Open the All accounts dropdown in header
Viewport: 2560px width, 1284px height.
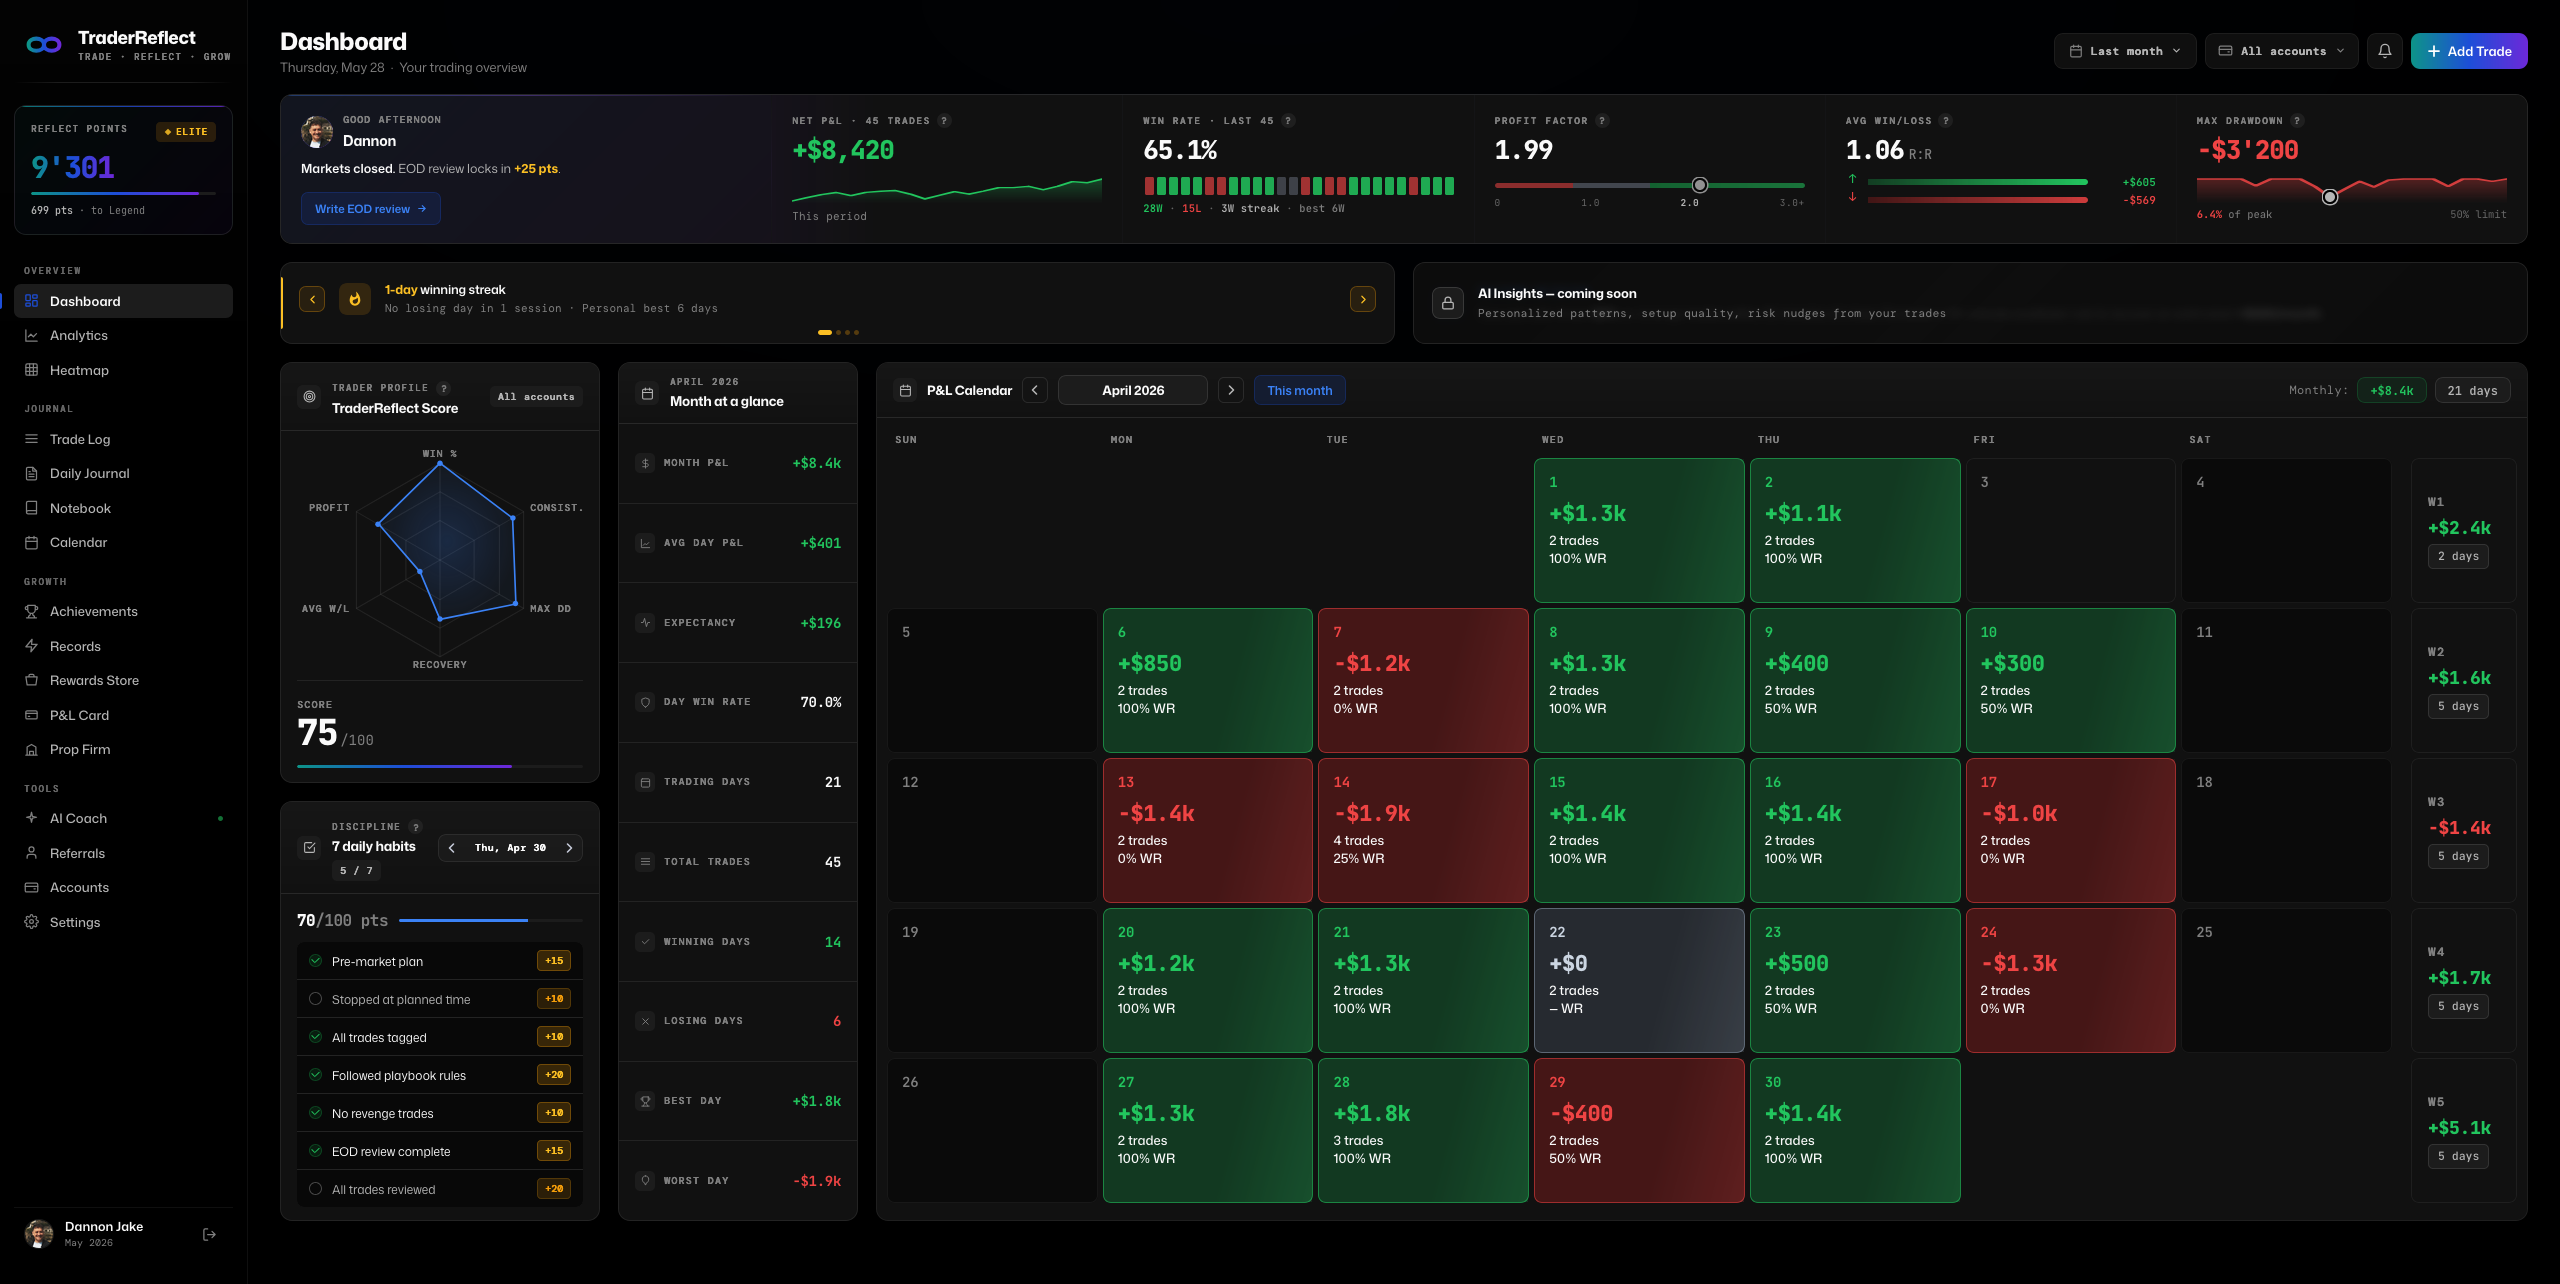tap(2281, 51)
